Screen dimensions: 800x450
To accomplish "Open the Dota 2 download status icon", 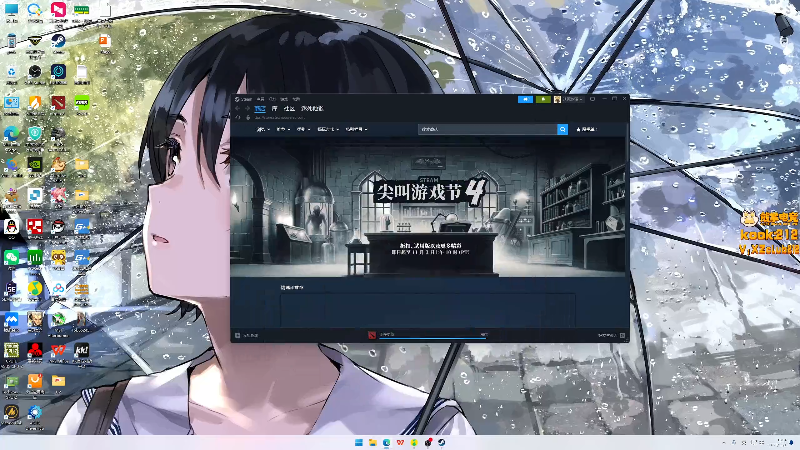I will [372, 335].
